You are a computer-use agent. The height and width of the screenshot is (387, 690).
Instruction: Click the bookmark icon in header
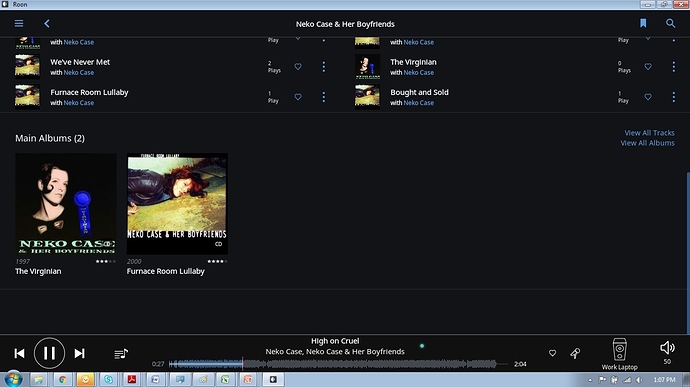(x=643, y=23)
